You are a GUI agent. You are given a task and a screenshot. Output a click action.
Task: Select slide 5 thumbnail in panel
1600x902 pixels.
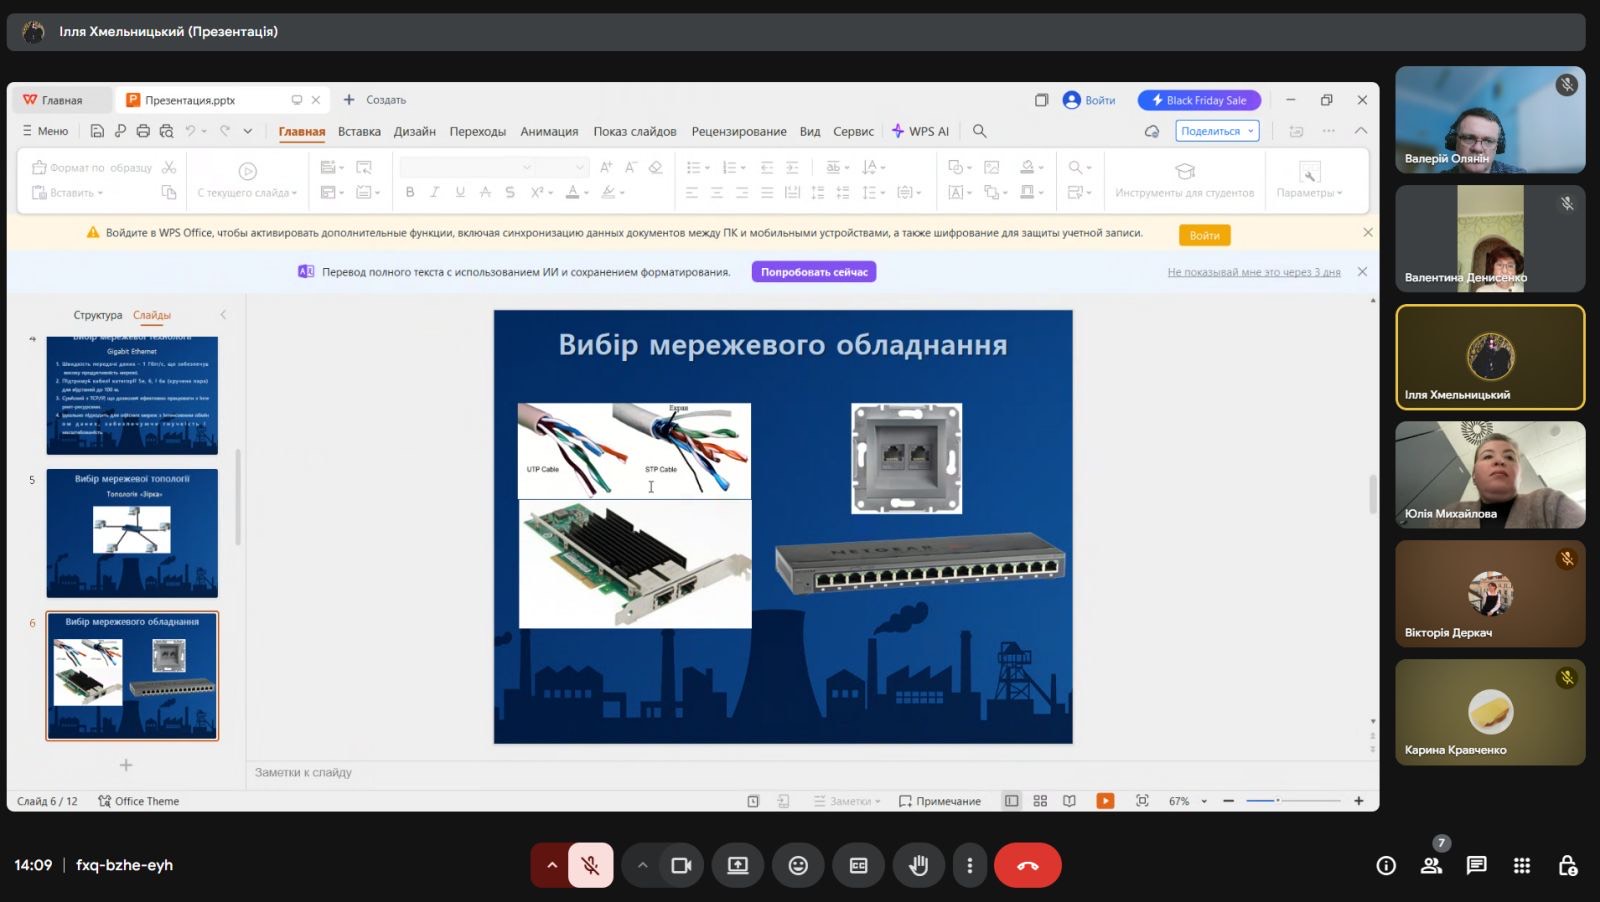(x=132, y=533)
